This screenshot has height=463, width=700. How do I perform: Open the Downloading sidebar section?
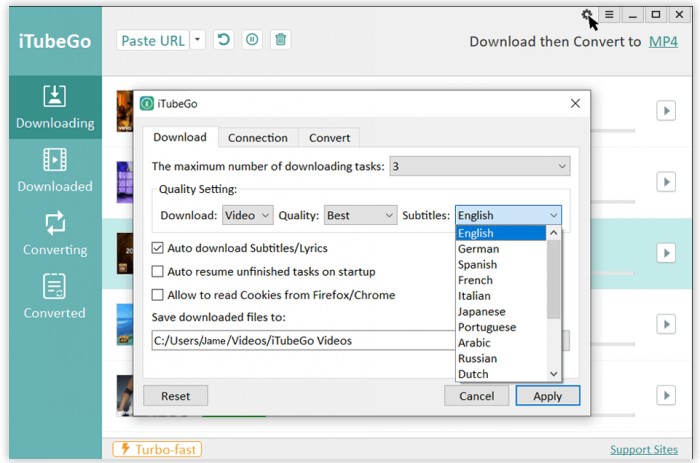tap(55, 107)
